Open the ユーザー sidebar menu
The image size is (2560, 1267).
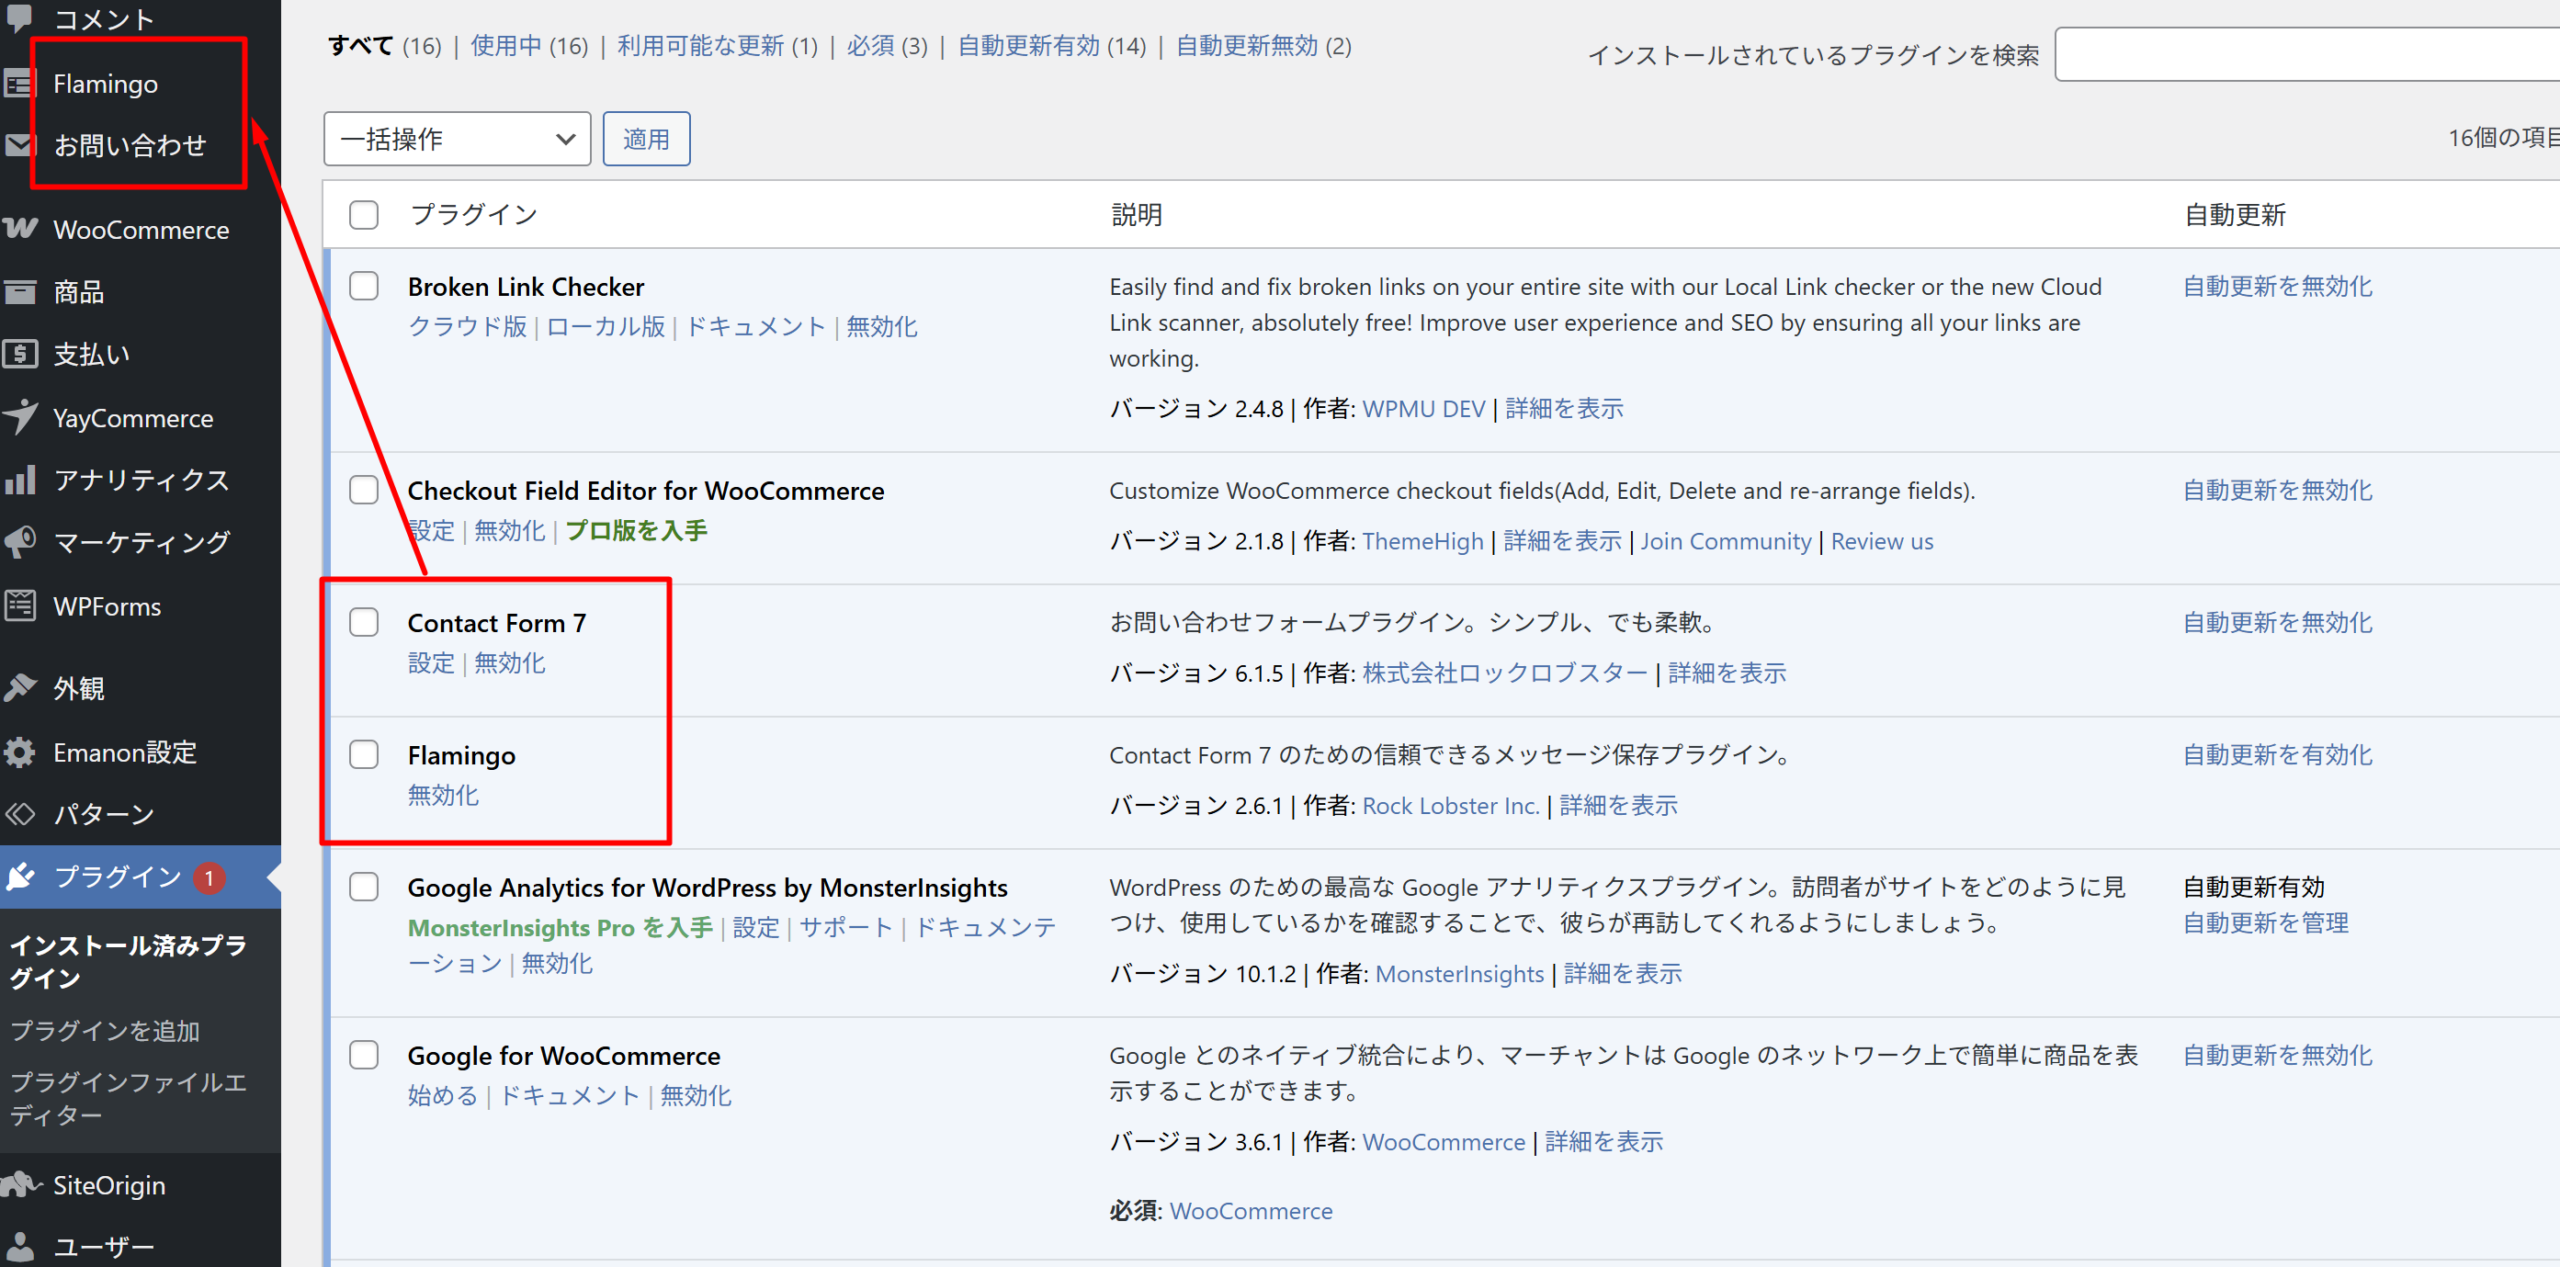coord(103,1247)
